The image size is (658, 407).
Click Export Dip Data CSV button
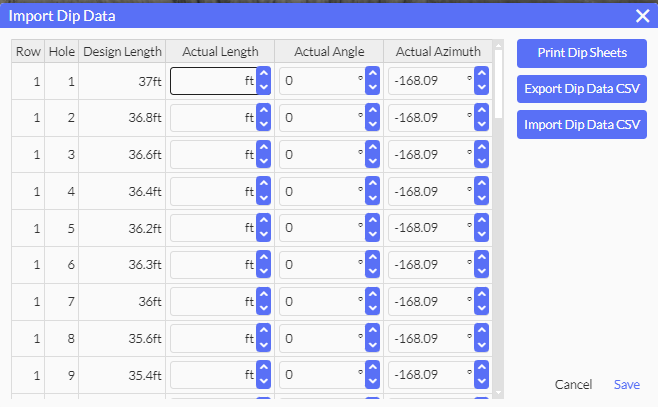coord(582,89)
